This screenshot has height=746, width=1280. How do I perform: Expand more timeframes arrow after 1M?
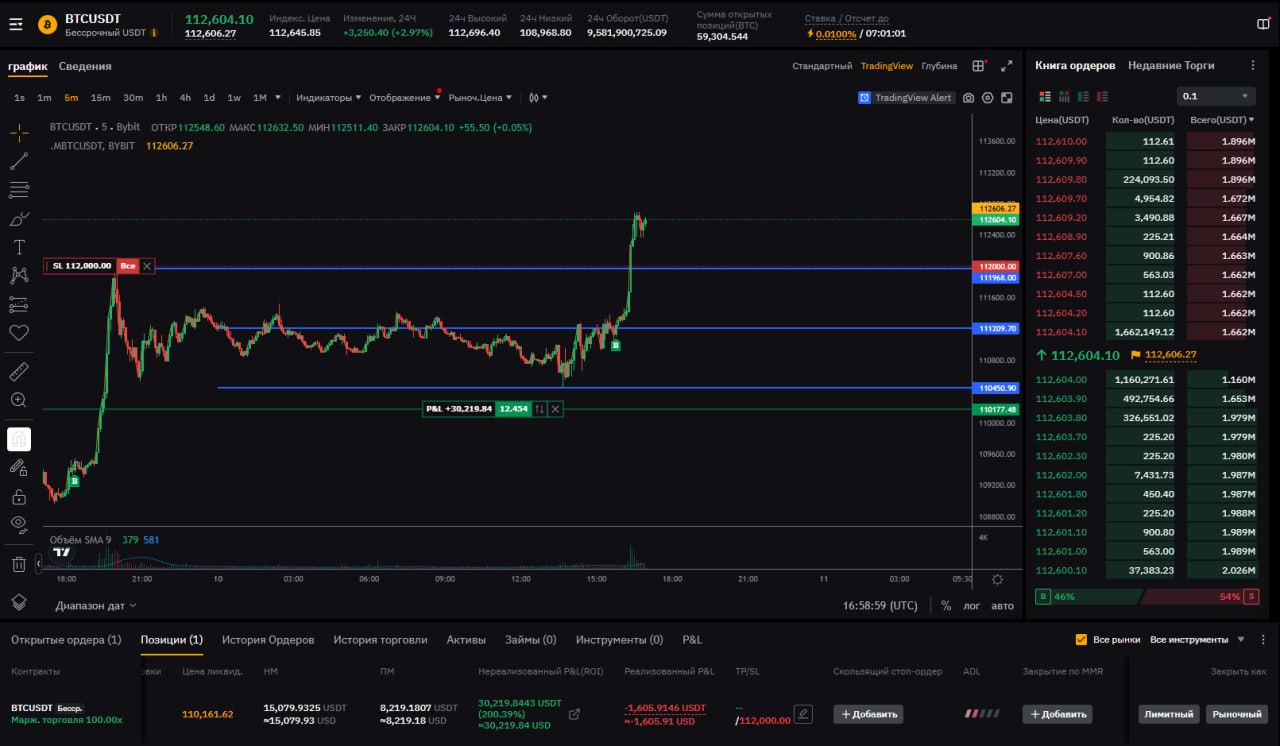(x=278, y=98)
